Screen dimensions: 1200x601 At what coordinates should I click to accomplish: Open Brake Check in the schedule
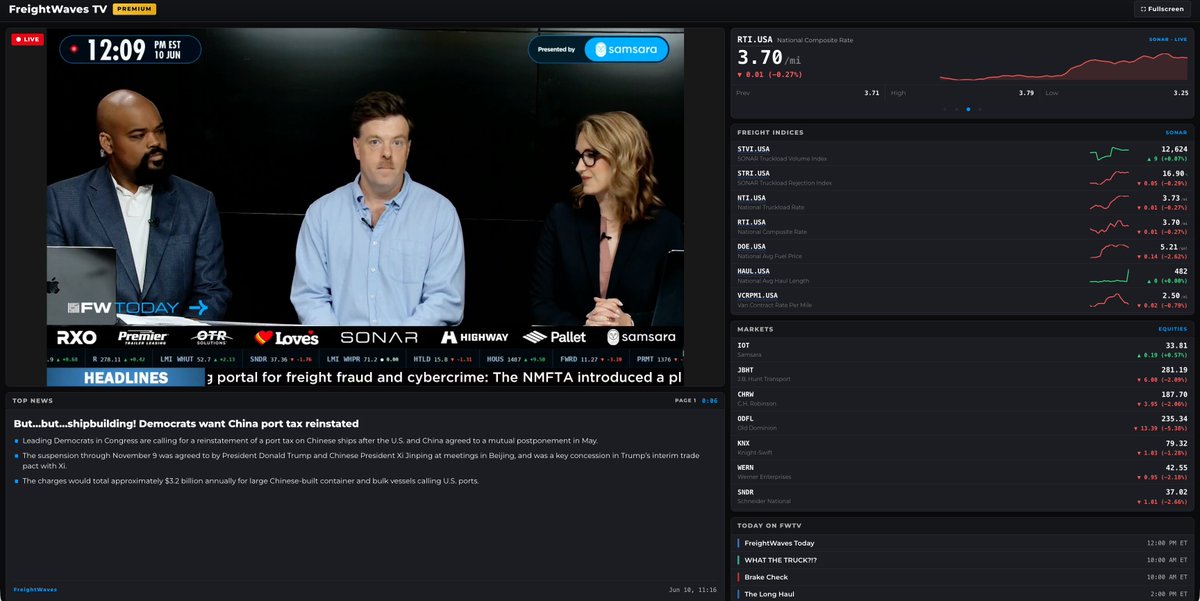click(961, 577)
